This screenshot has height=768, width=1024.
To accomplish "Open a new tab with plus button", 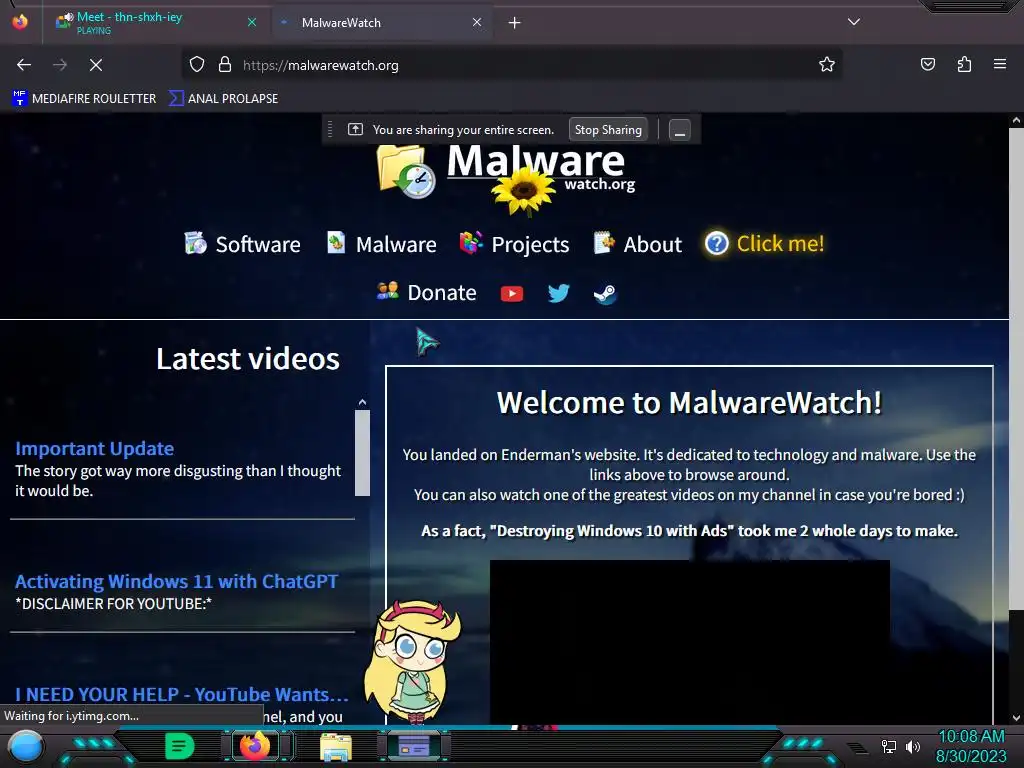I will [515, 23].
